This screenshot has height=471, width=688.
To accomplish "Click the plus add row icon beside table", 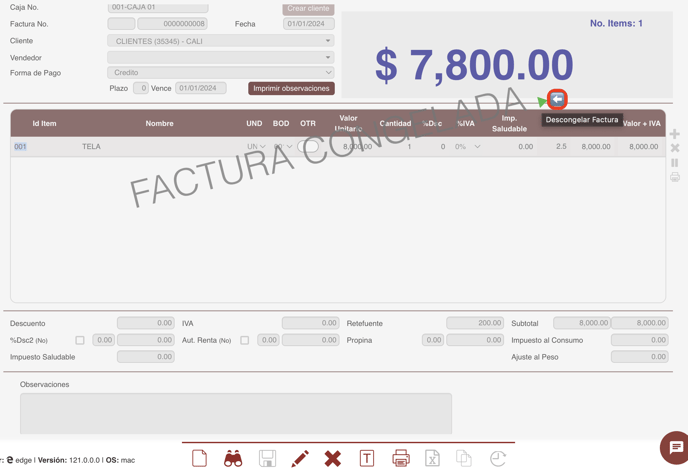I will point(675,134).
